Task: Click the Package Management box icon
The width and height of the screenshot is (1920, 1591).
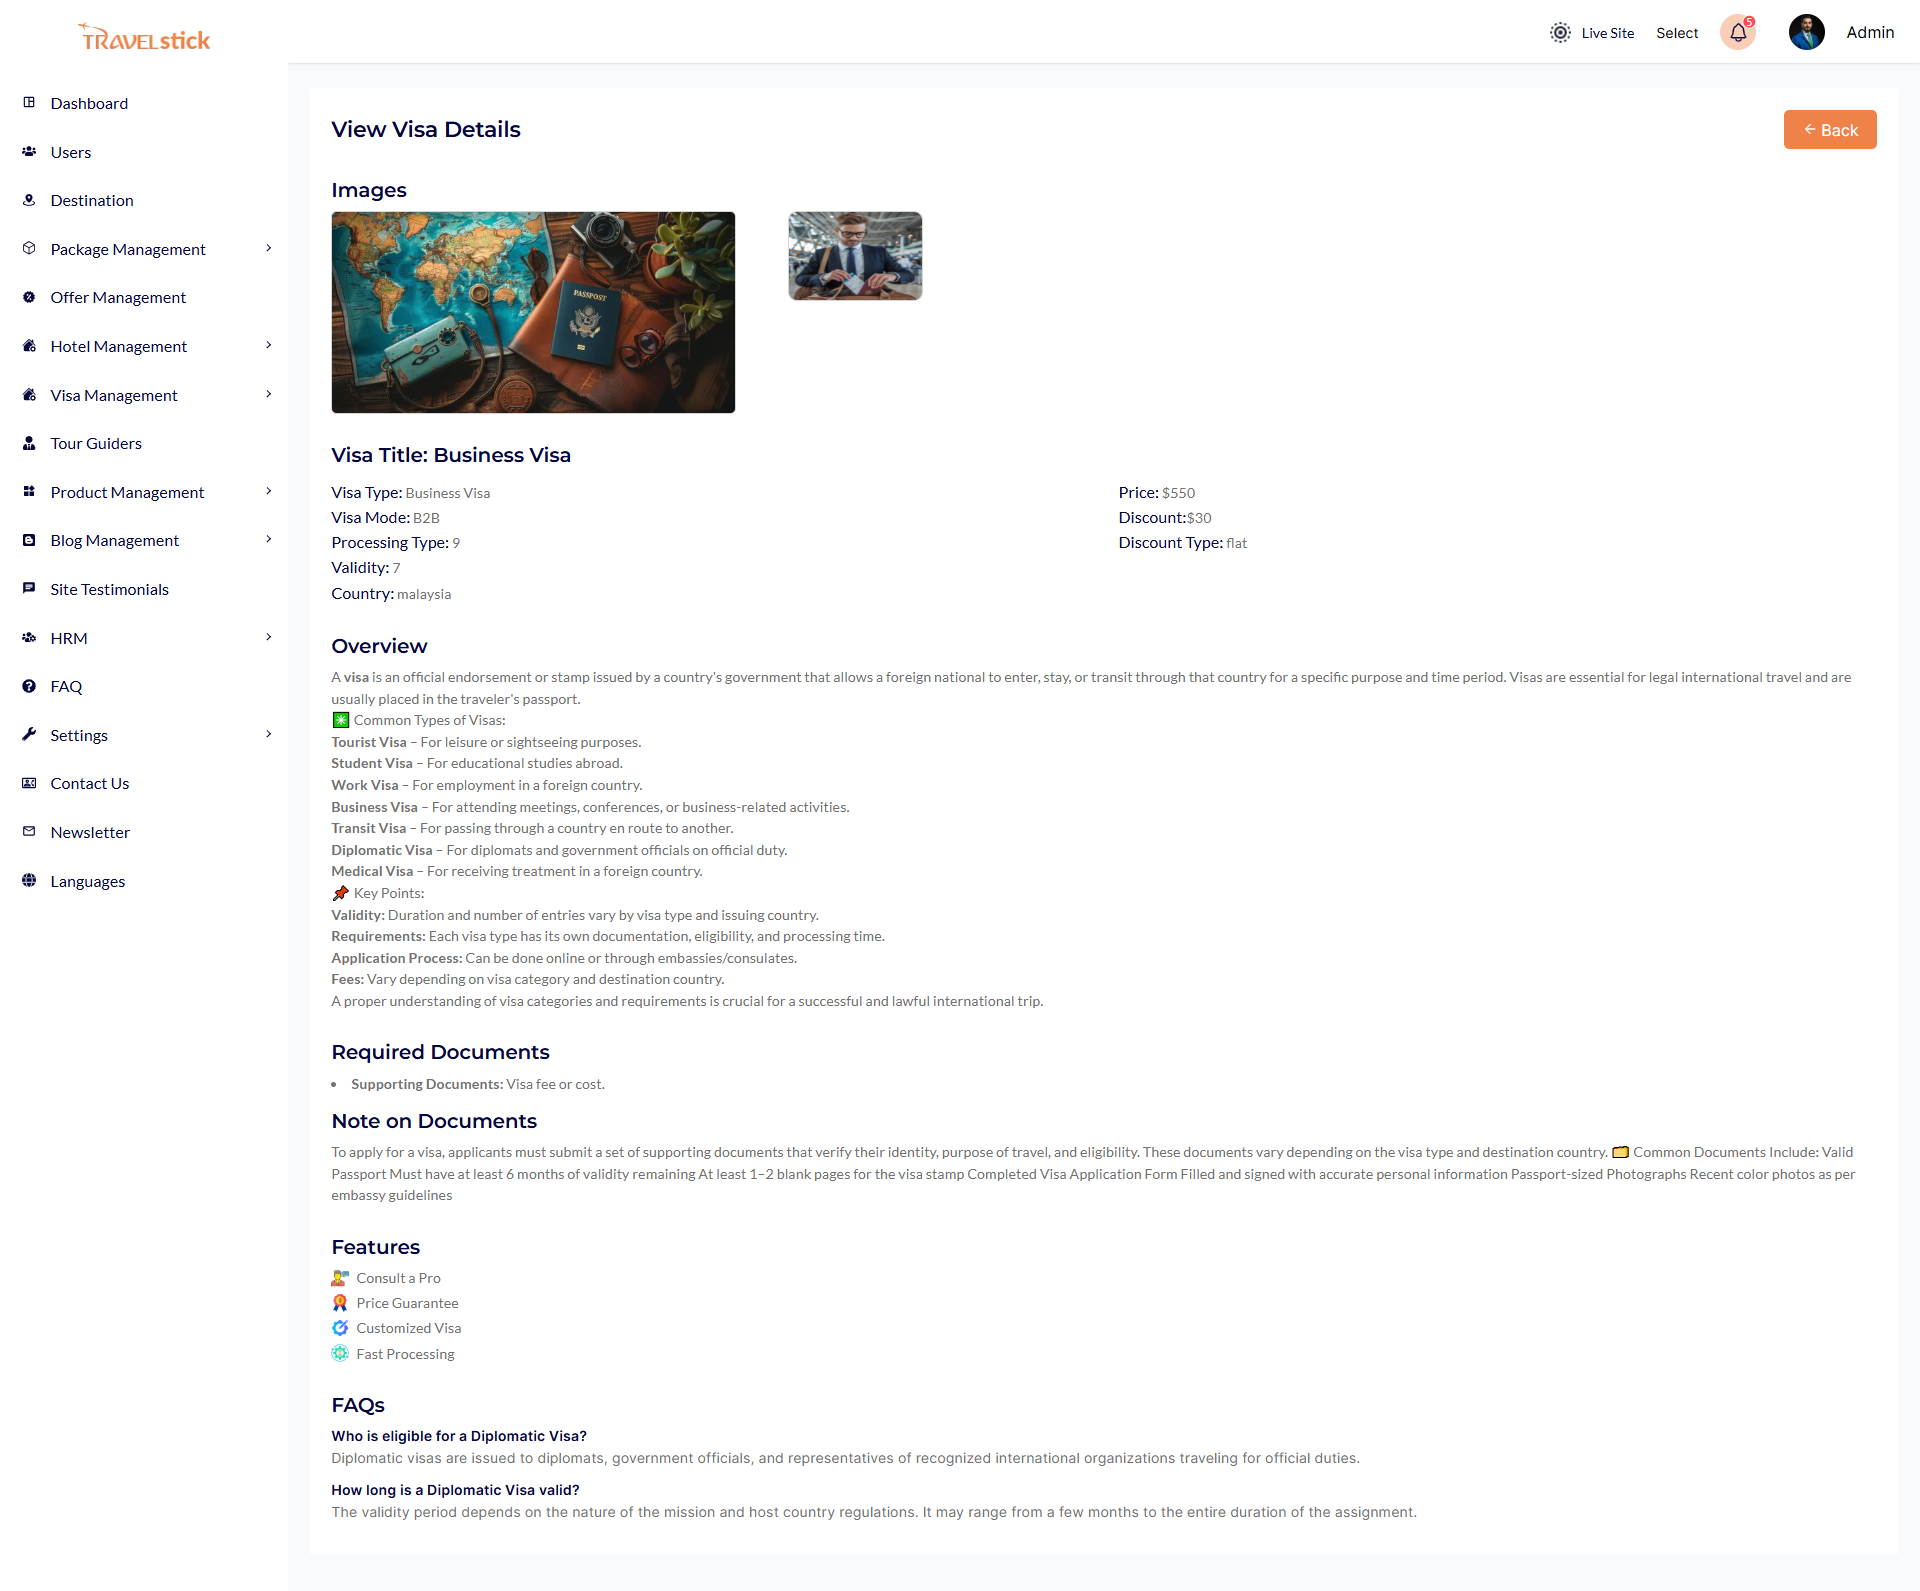Action: (29, 248)
